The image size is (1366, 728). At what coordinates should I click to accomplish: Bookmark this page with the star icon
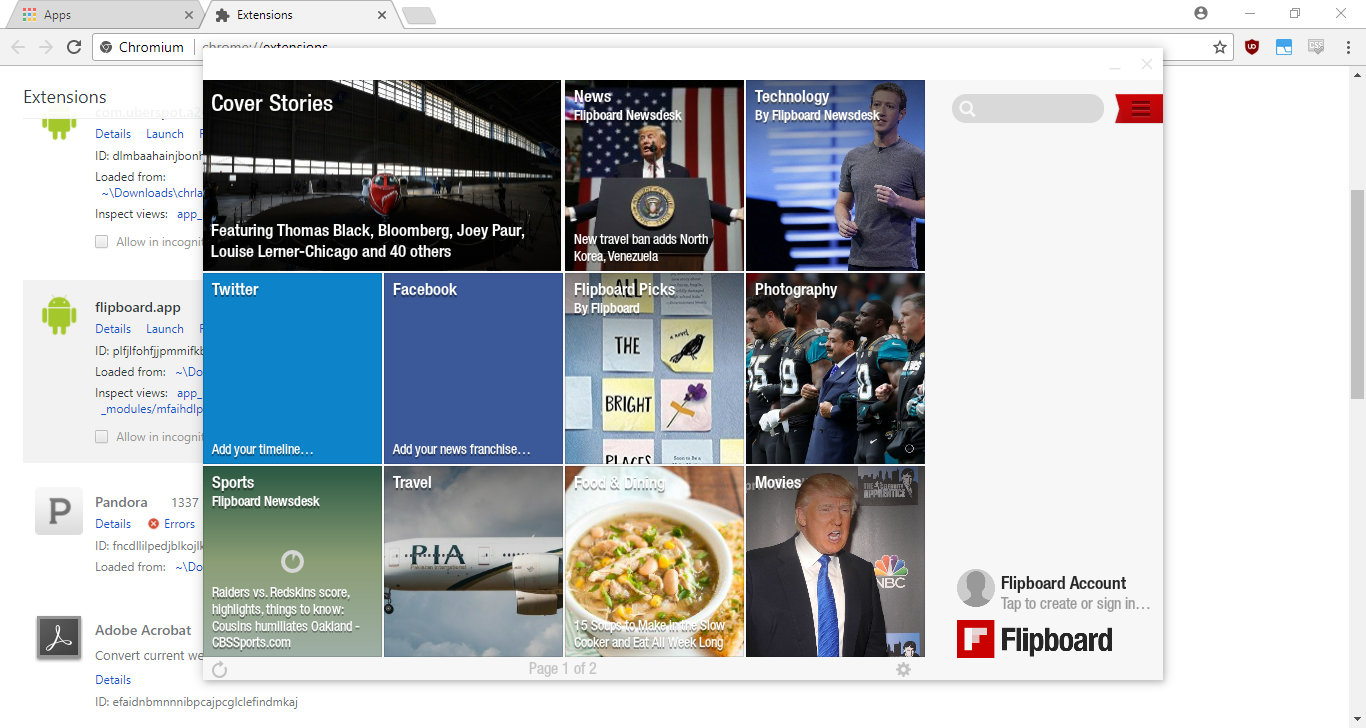[1220, 47]
